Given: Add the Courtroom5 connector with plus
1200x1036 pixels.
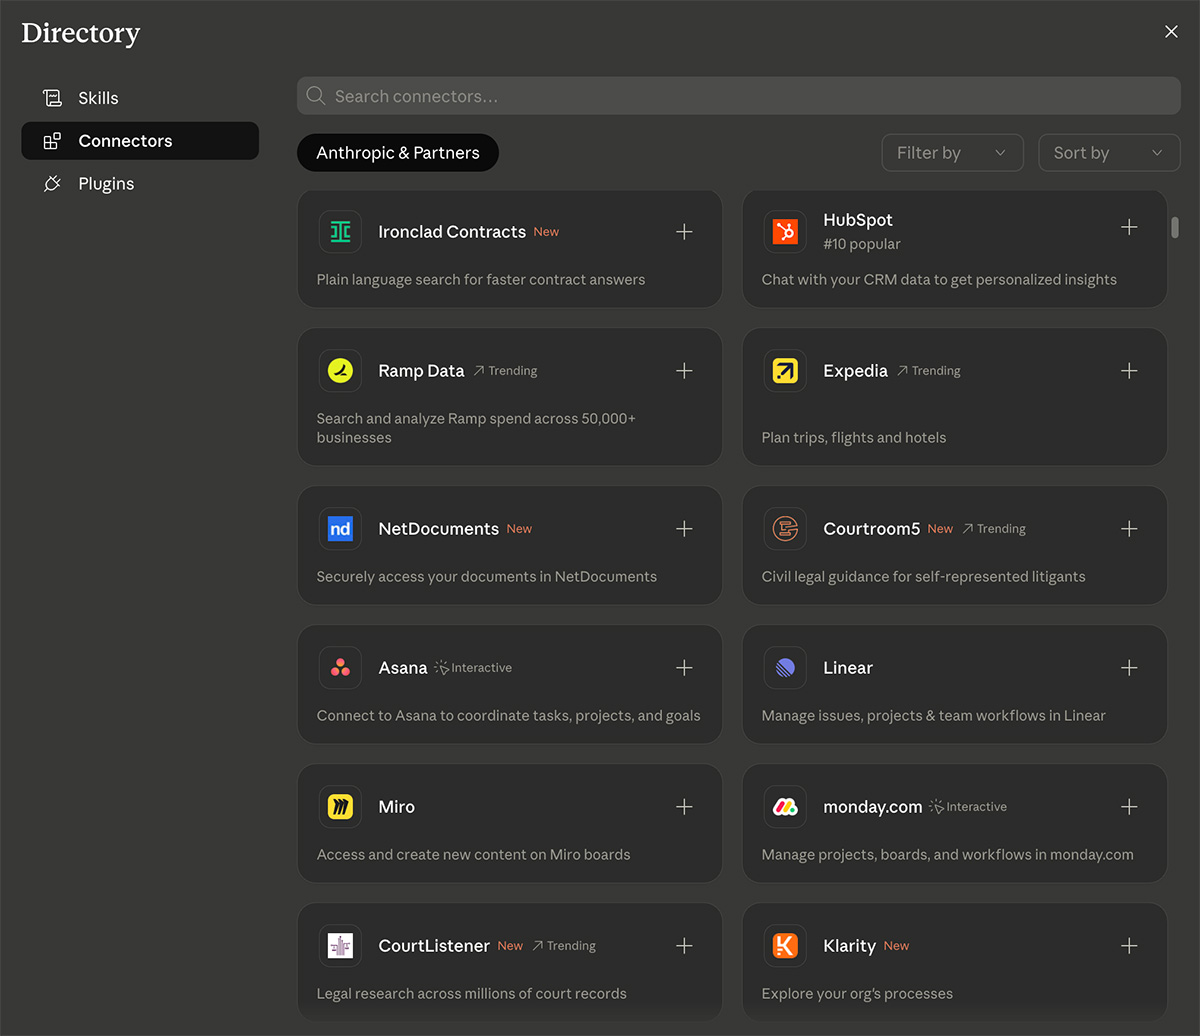Looking at the screenshot, I should 1129,528.
